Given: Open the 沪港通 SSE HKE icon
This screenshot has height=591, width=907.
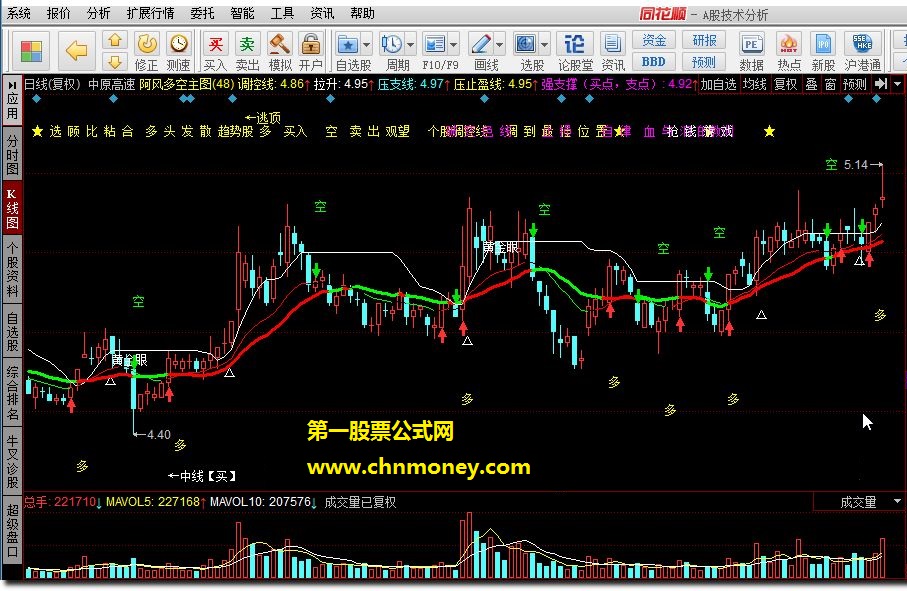Looking at the screenshot, I should [x=862, y=51].
